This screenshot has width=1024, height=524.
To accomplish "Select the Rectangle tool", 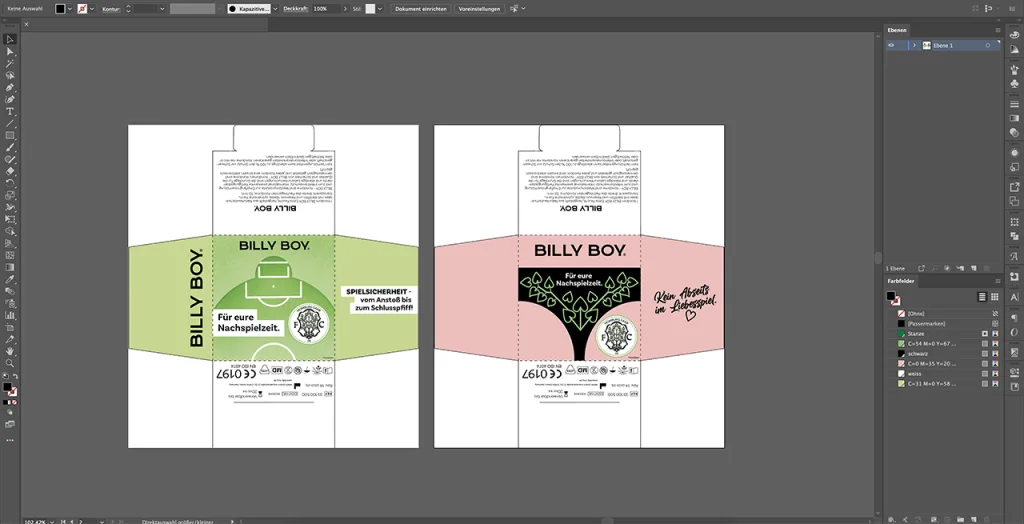I will point(10,135).
